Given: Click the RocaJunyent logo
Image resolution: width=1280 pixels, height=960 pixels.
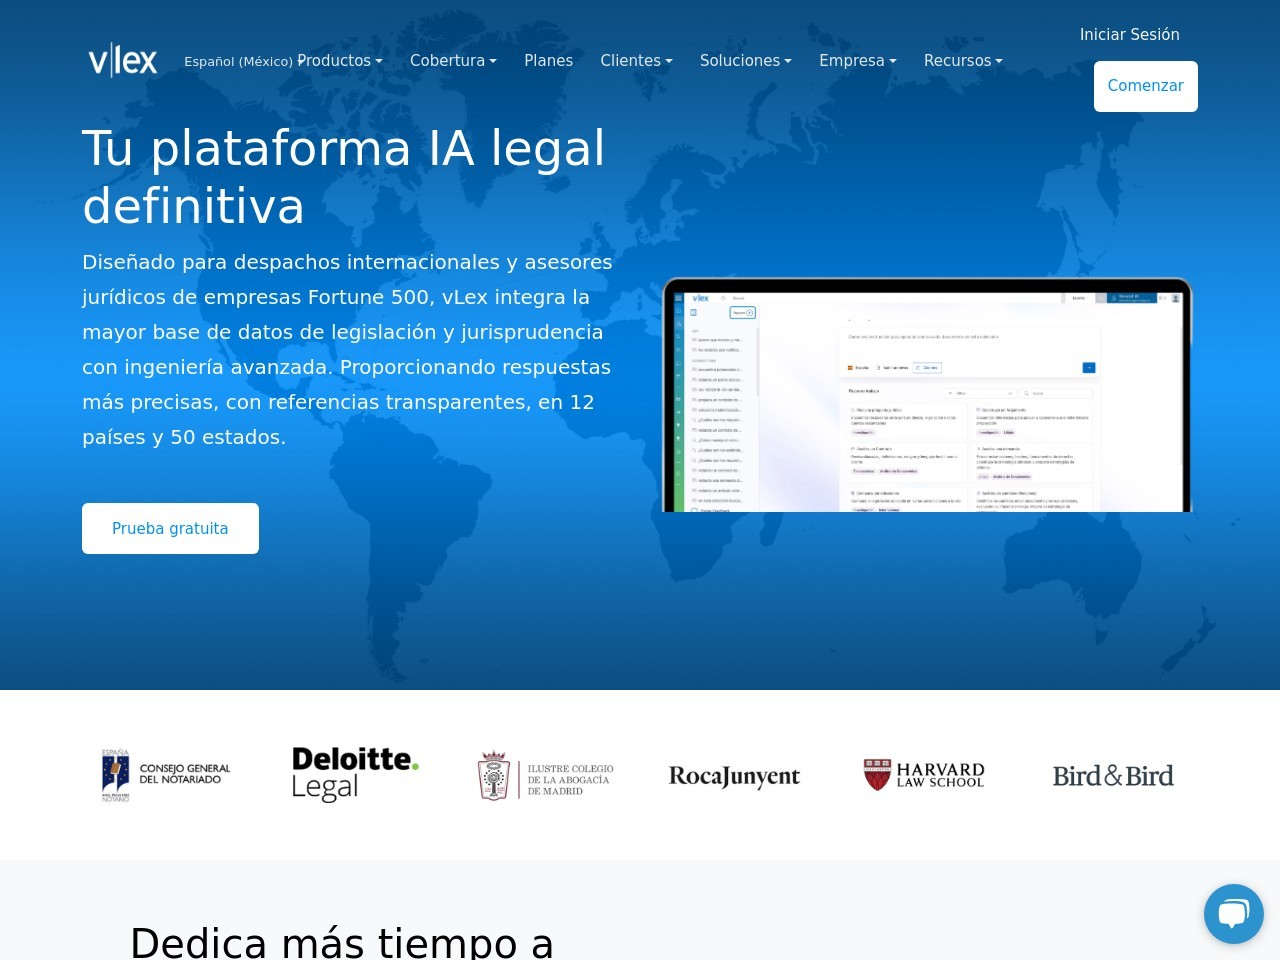Looking at the screenshot, I should pos(734,776).
